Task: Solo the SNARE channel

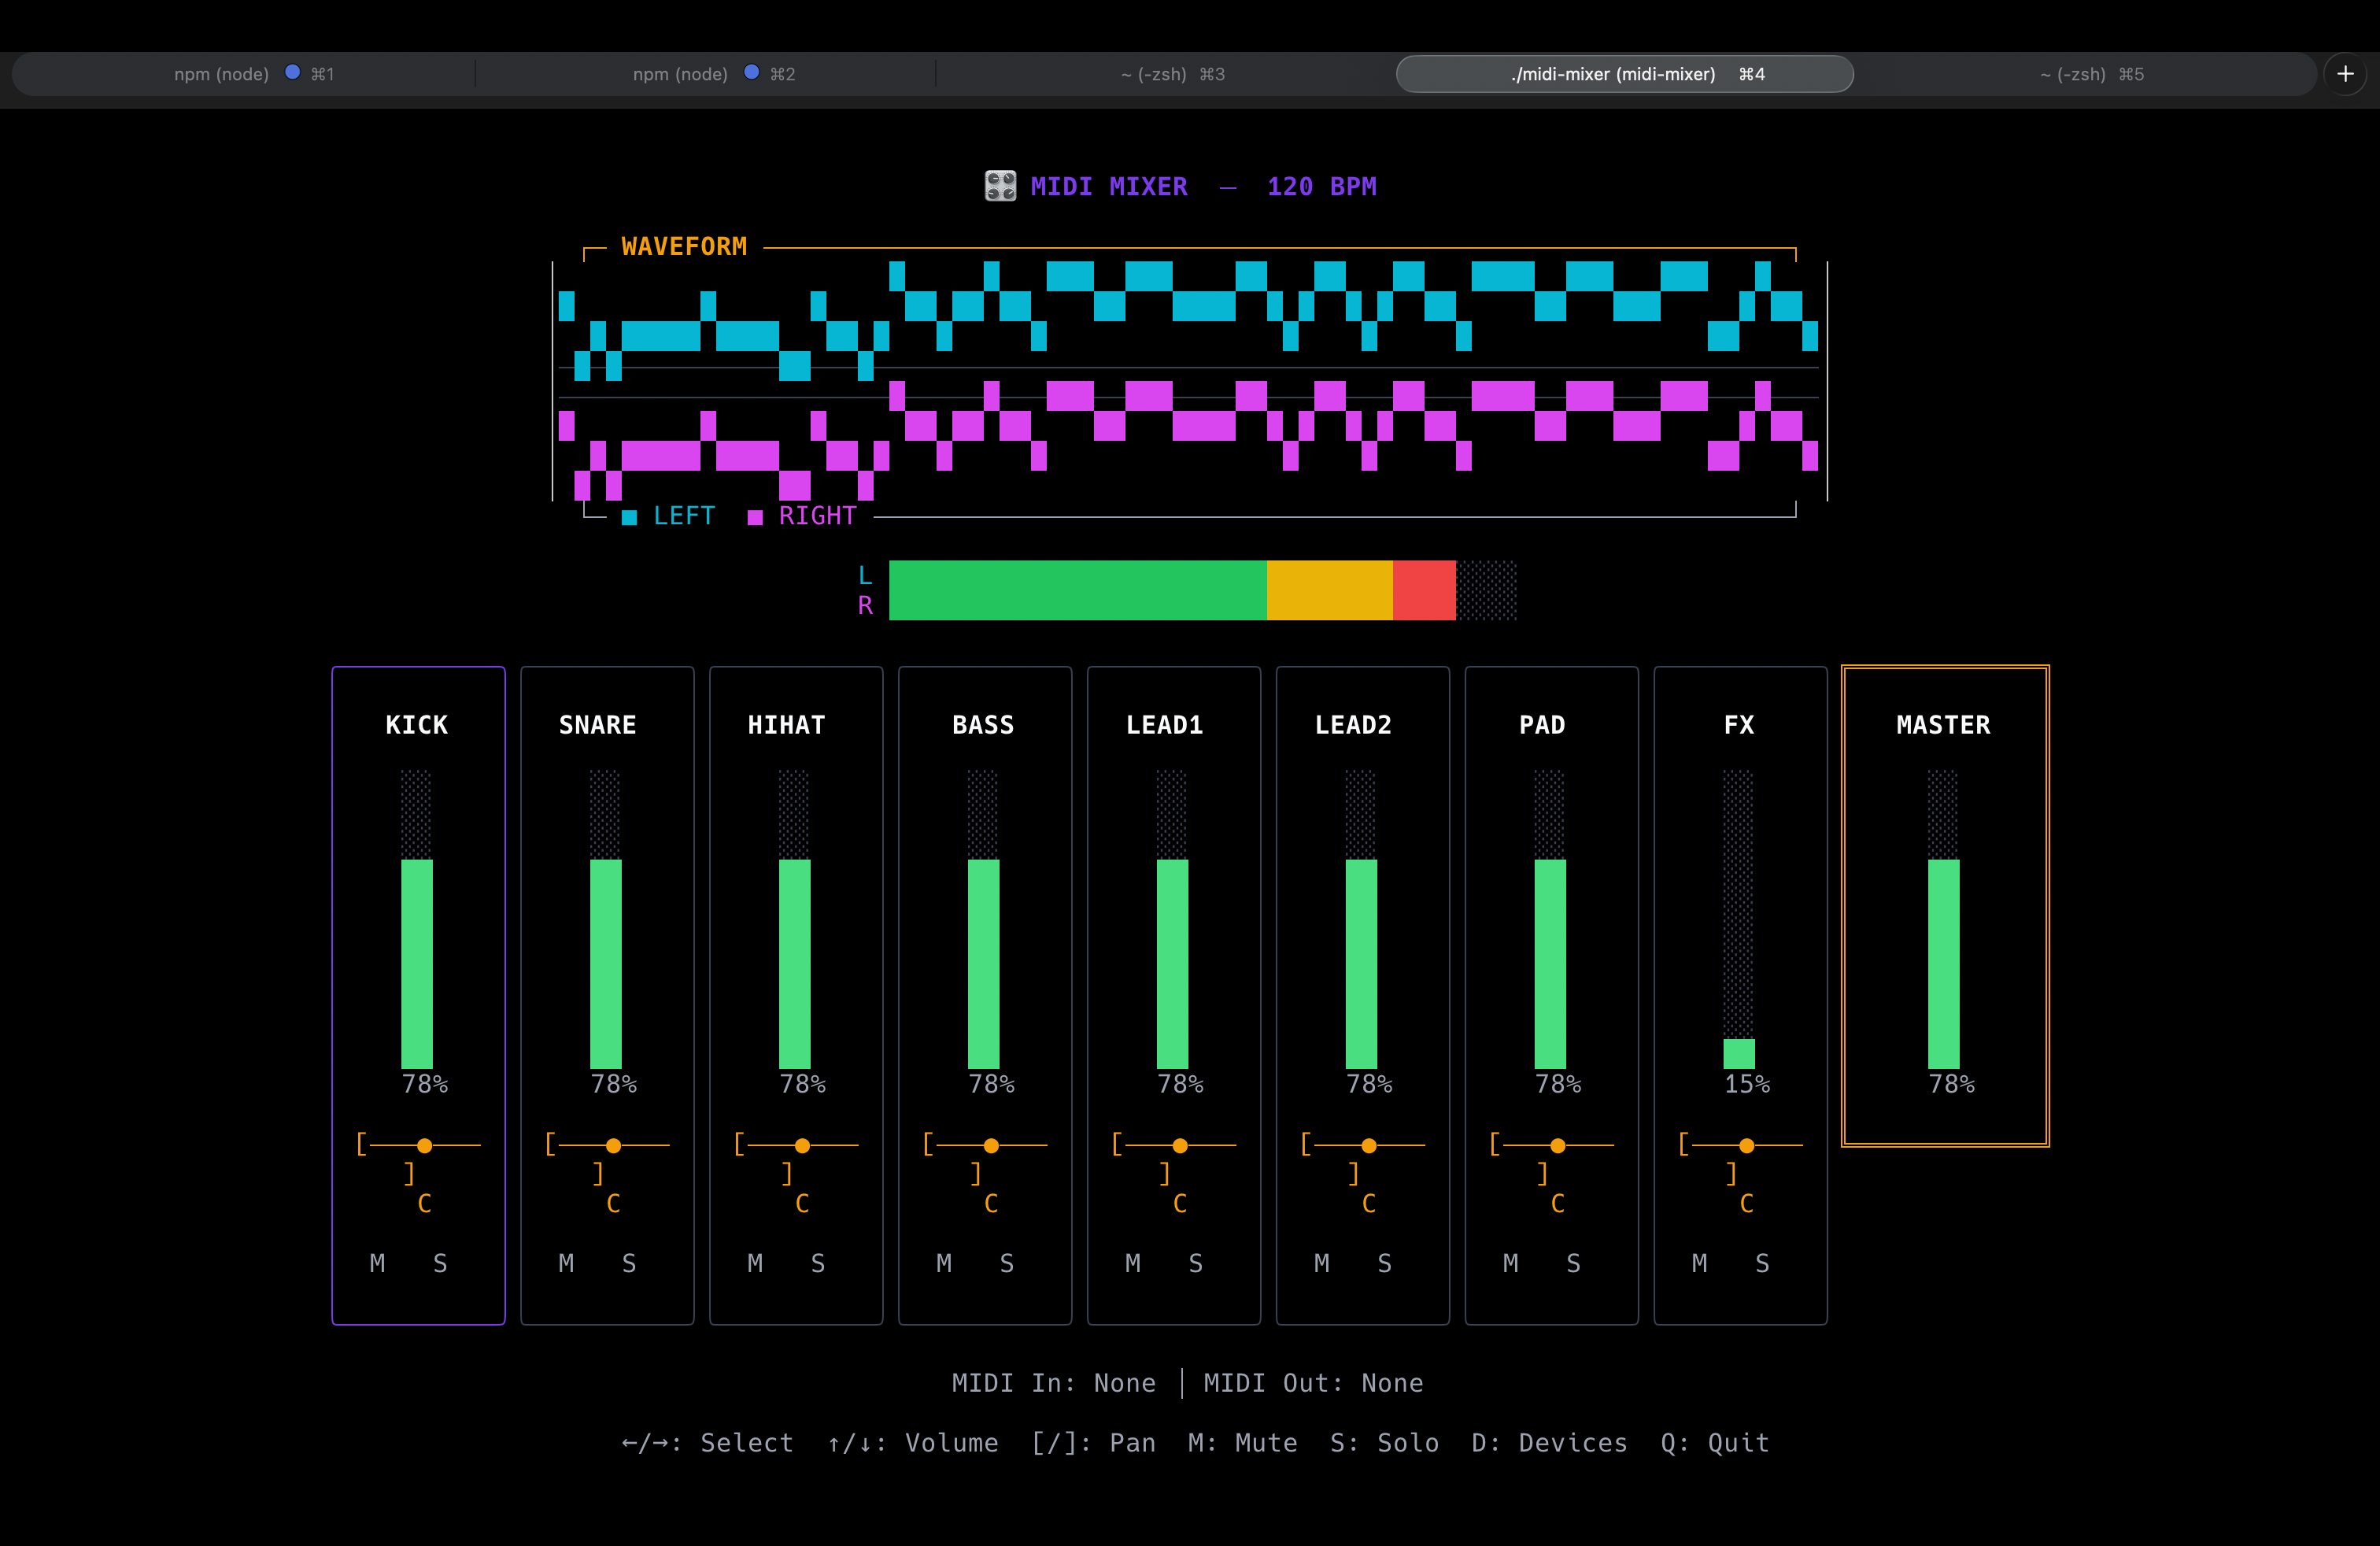Action: point(629,1263)
